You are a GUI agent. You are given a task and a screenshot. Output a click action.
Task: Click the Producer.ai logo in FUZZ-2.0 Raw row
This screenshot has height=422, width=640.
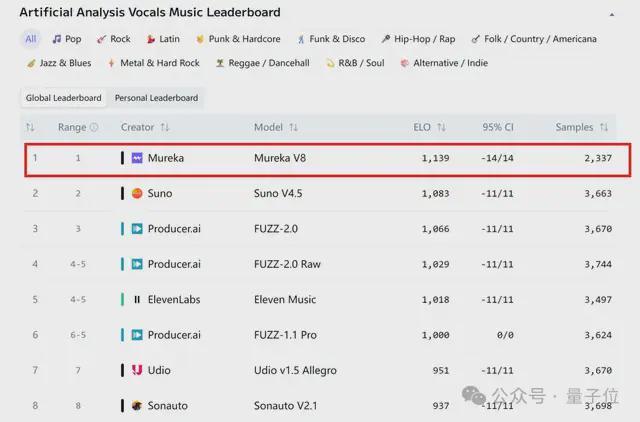click(137, 264)
